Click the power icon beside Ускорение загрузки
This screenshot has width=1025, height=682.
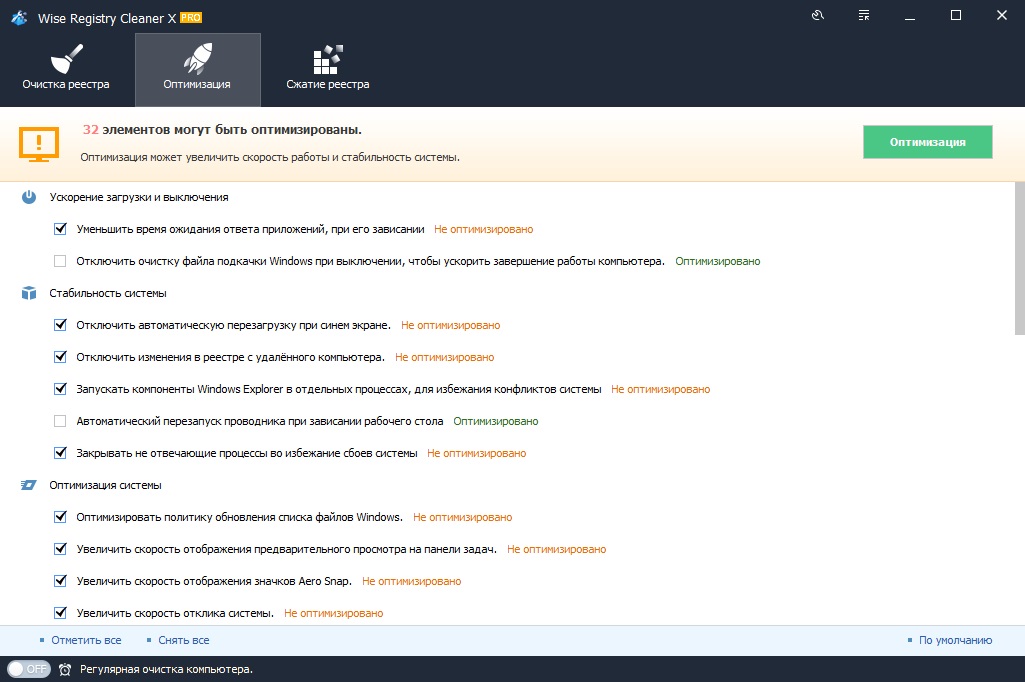(29, 197)
